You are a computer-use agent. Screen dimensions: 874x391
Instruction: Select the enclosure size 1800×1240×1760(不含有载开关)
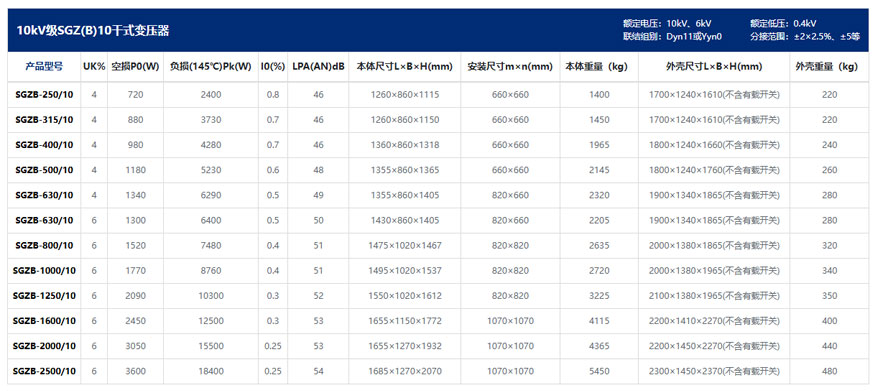click(714, 170)
